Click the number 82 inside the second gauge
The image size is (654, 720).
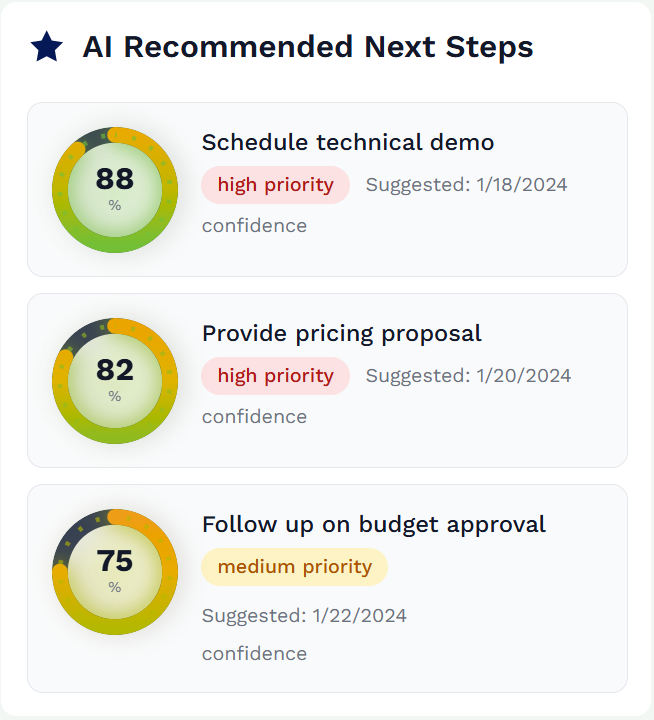coord(115,370)
